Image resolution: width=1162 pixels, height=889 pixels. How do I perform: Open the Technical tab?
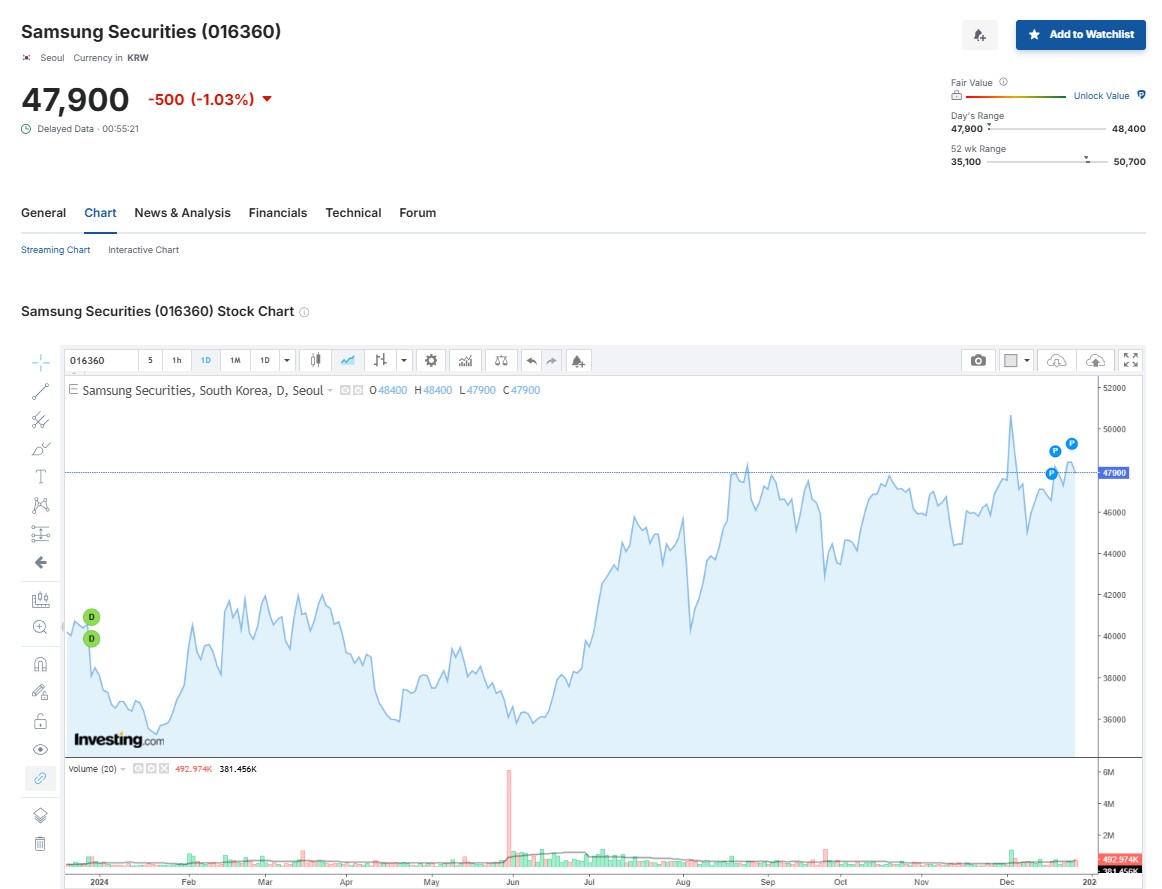pos(353,213)
